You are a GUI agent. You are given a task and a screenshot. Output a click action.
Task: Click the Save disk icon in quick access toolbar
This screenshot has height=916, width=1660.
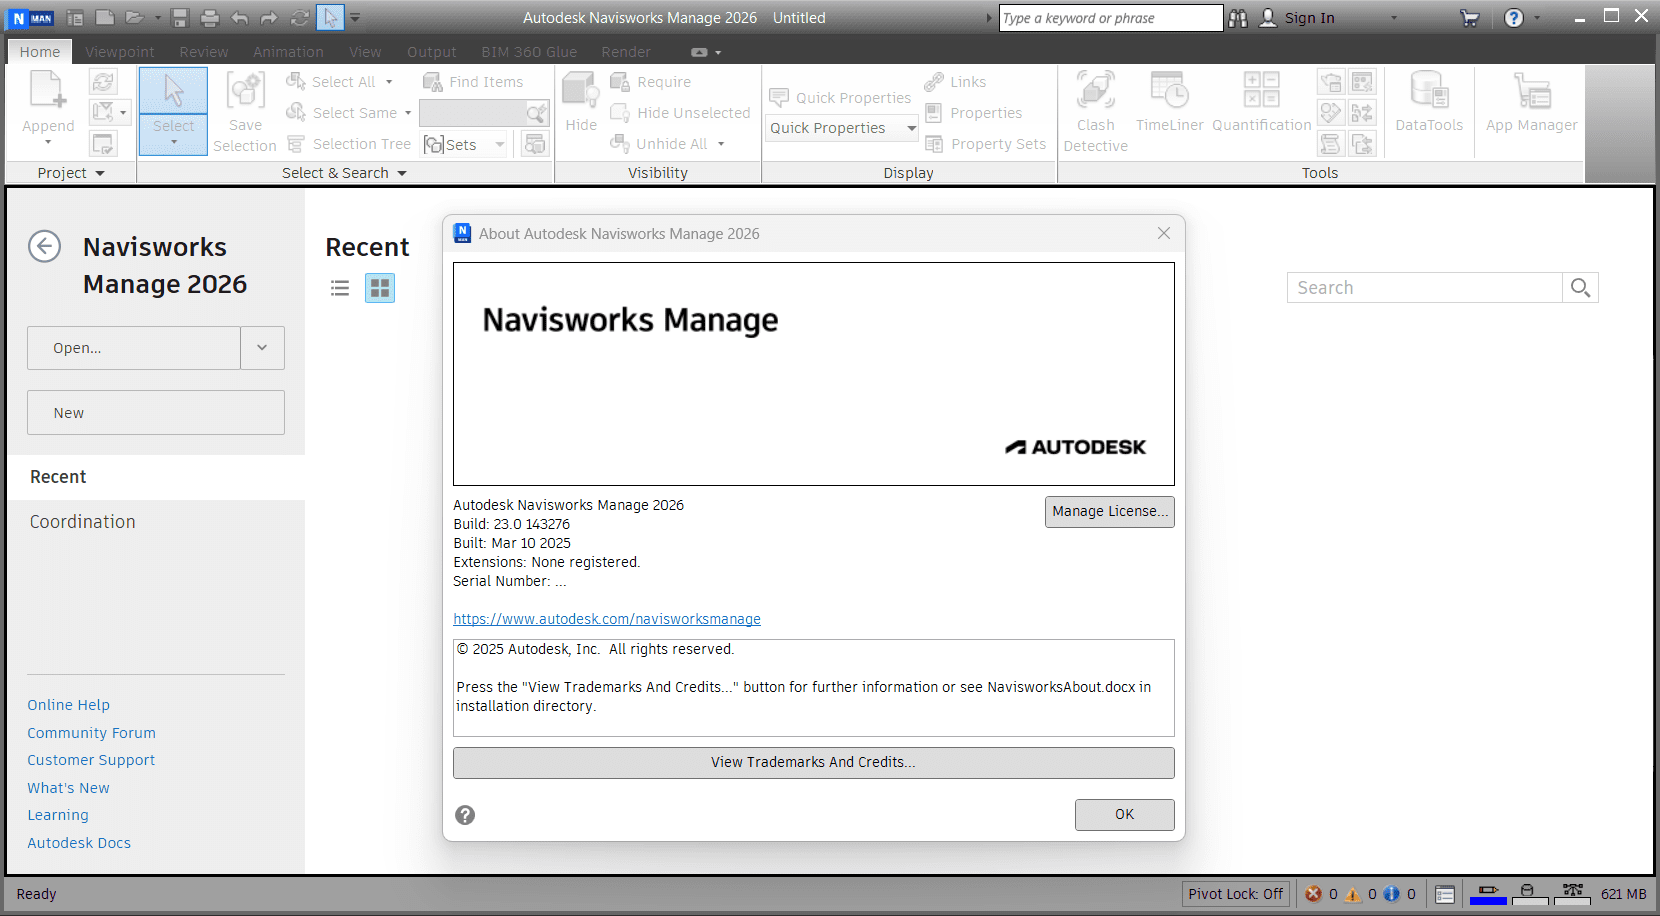pos(180,18)
